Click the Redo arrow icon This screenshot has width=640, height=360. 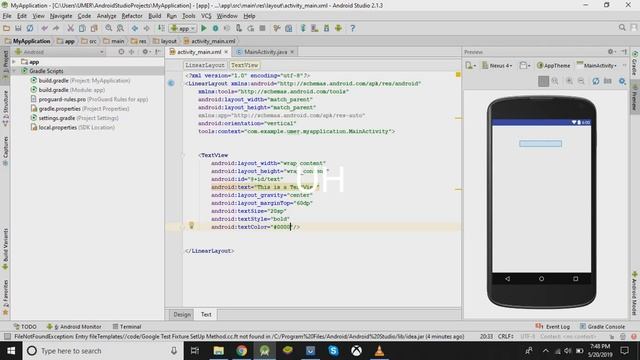tap(56, 28)
